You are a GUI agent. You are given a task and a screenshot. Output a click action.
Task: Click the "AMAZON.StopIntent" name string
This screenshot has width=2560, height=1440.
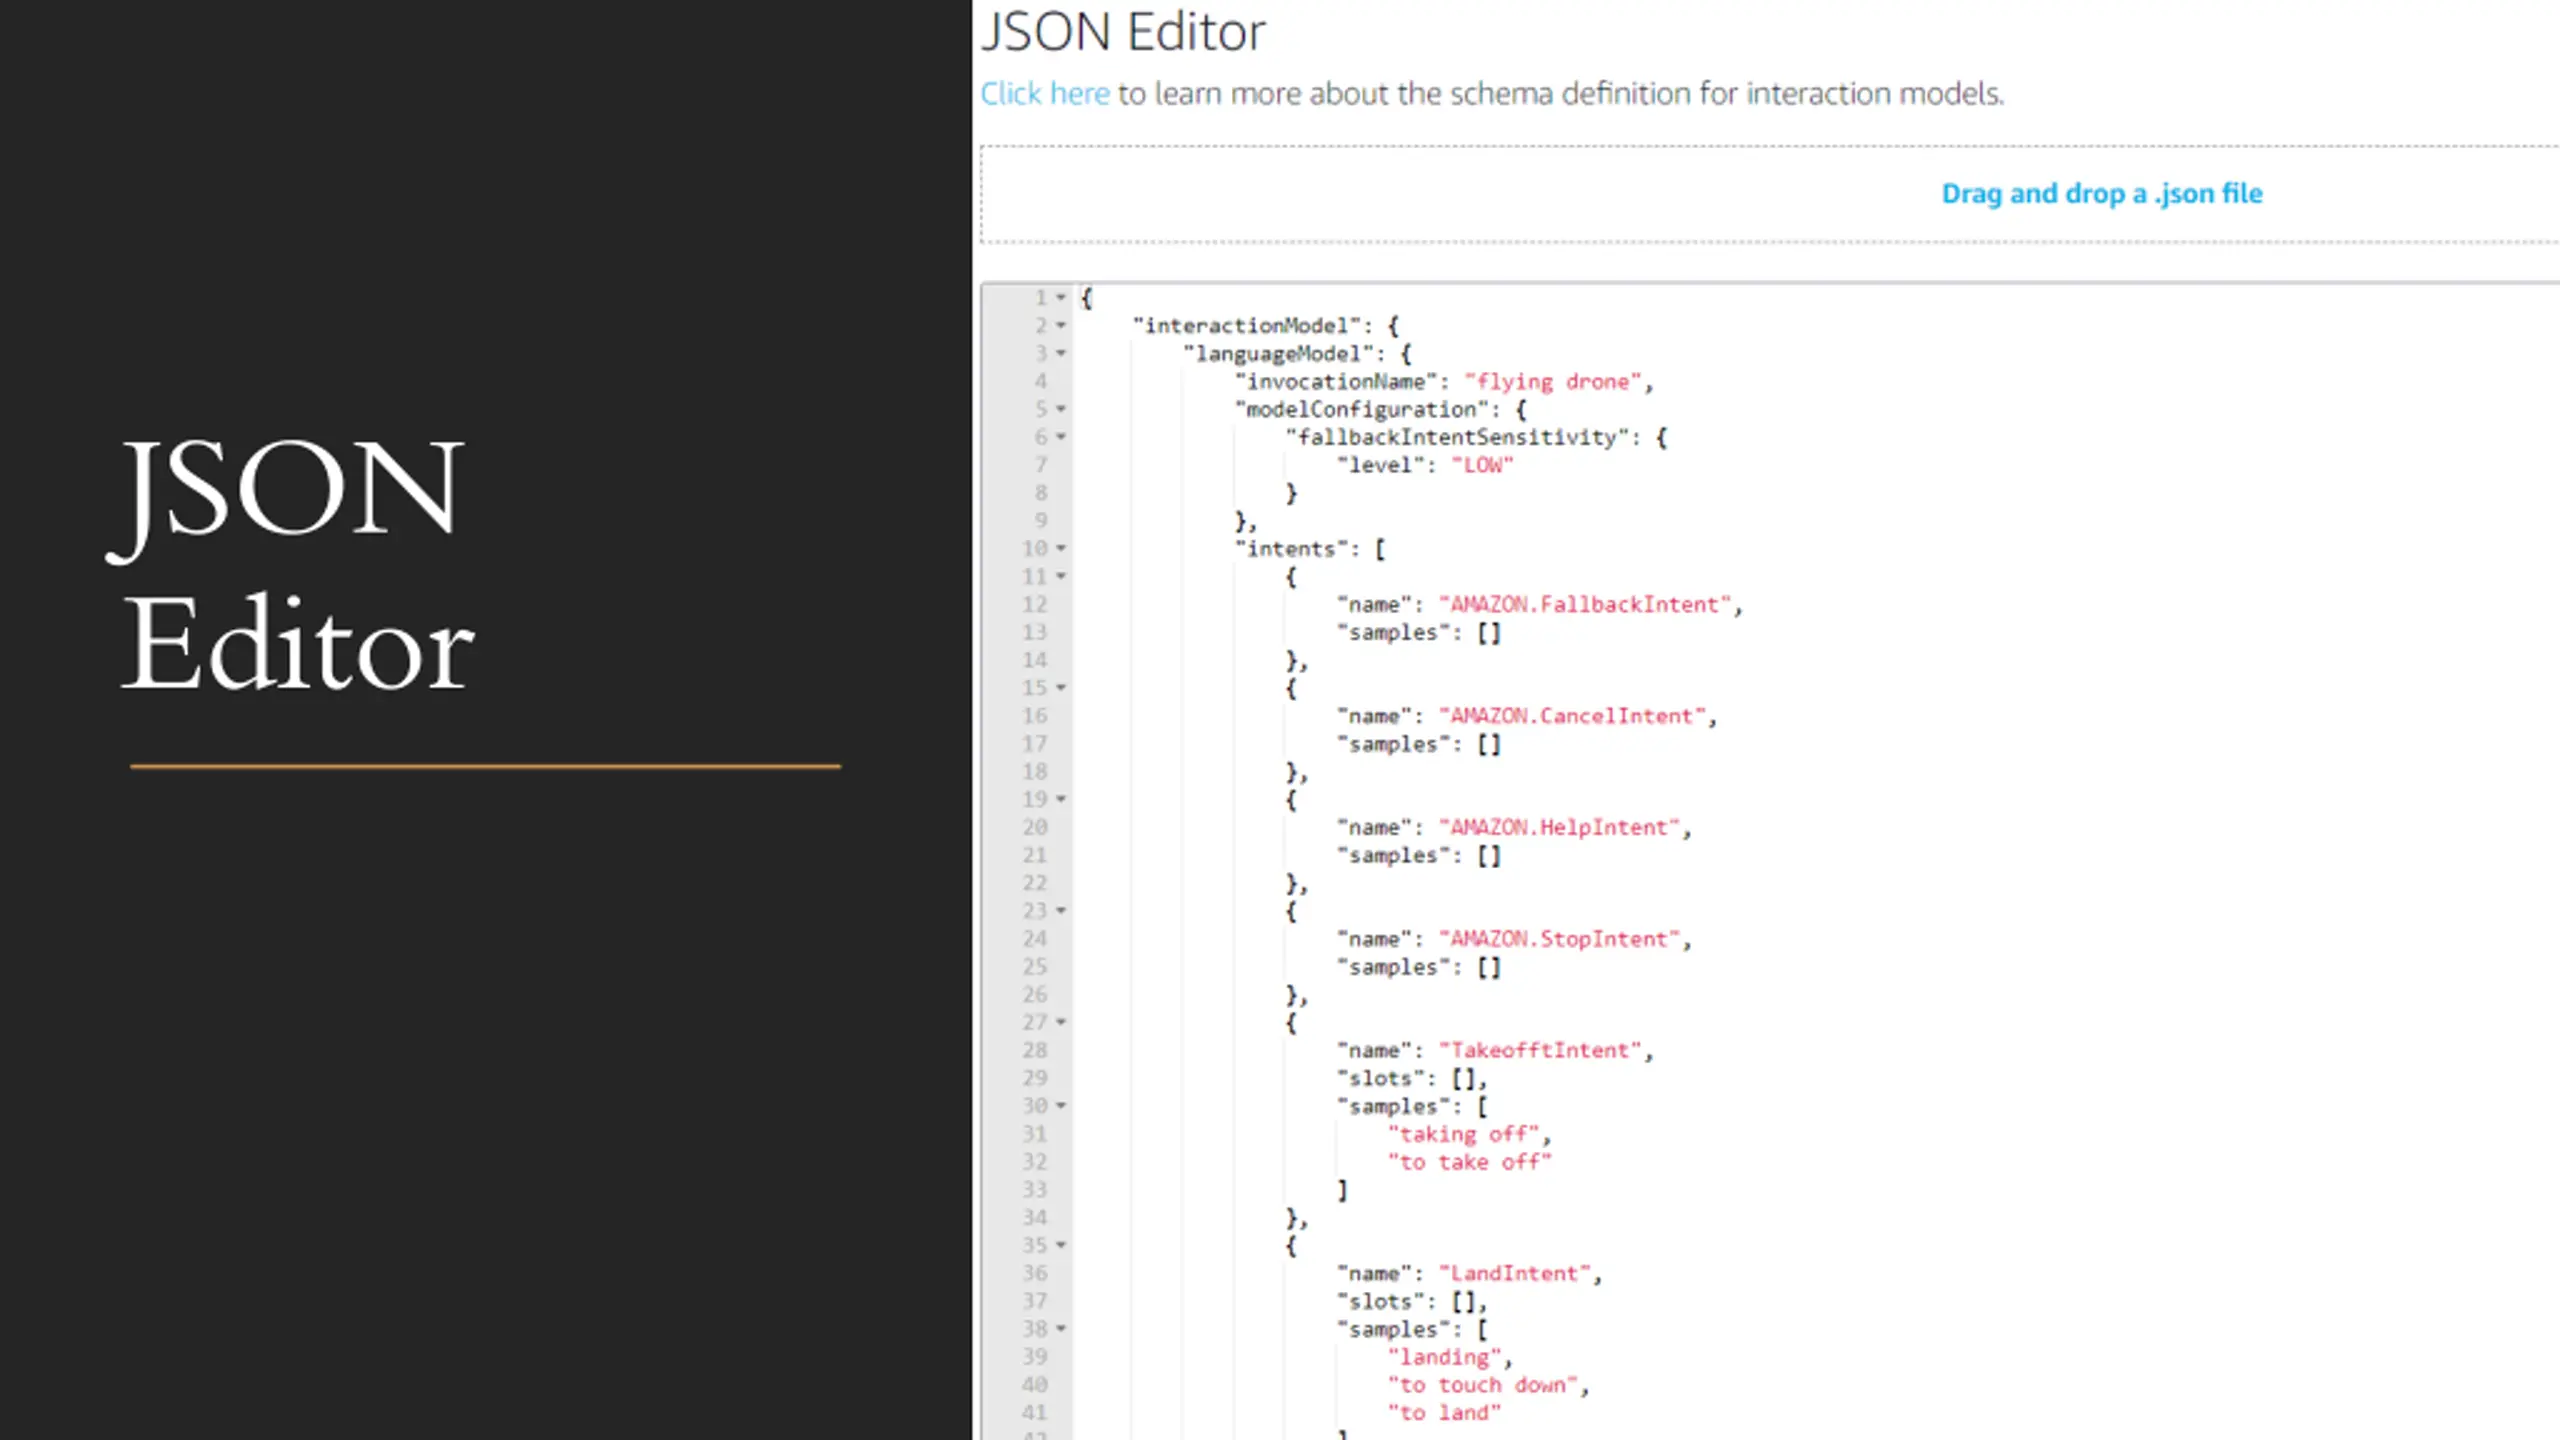point(1559,939)
